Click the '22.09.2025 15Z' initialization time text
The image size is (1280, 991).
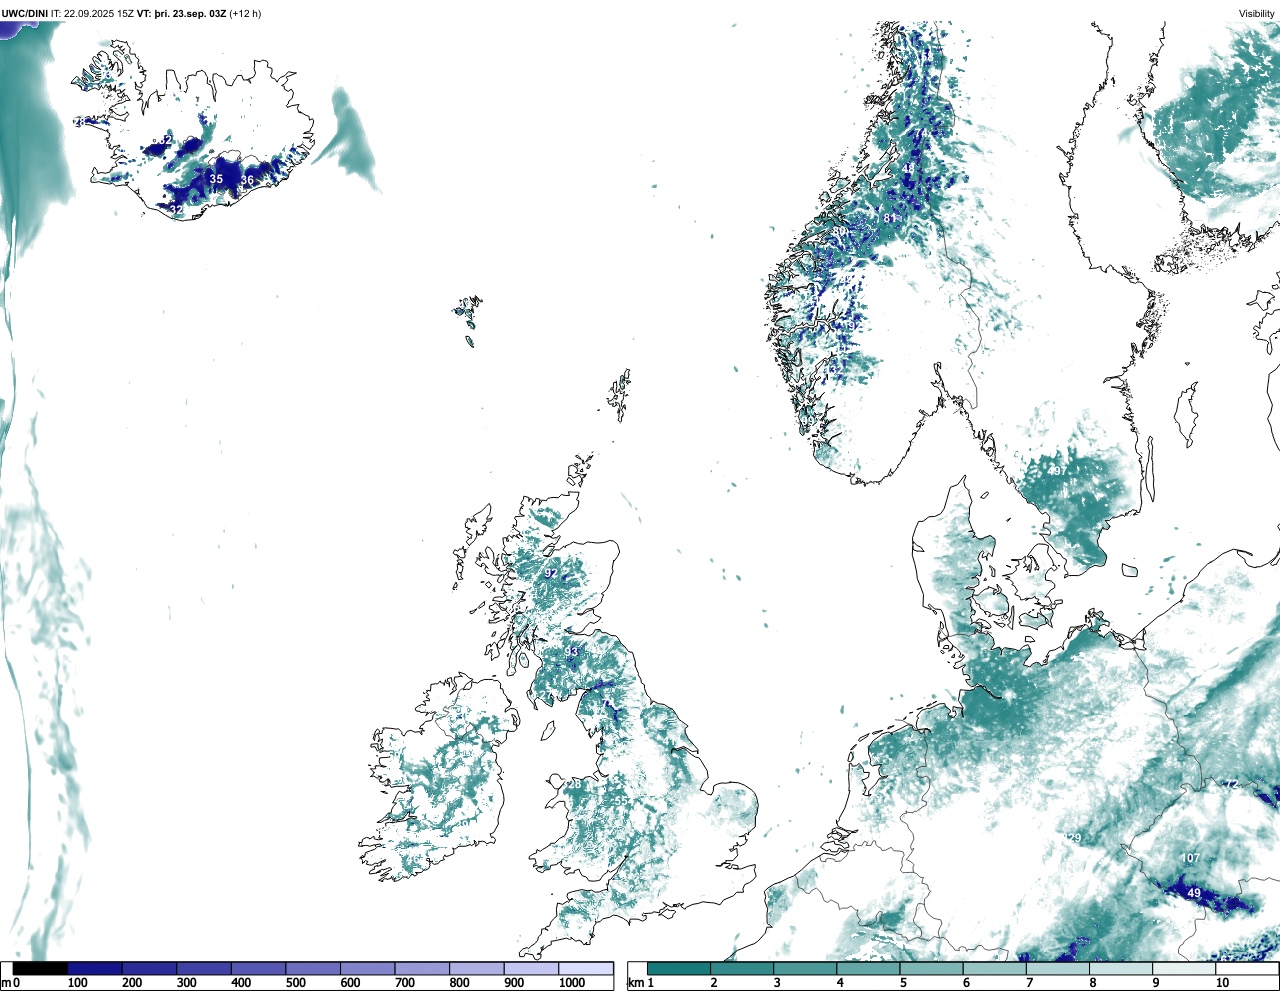click(x=99, y=13)
